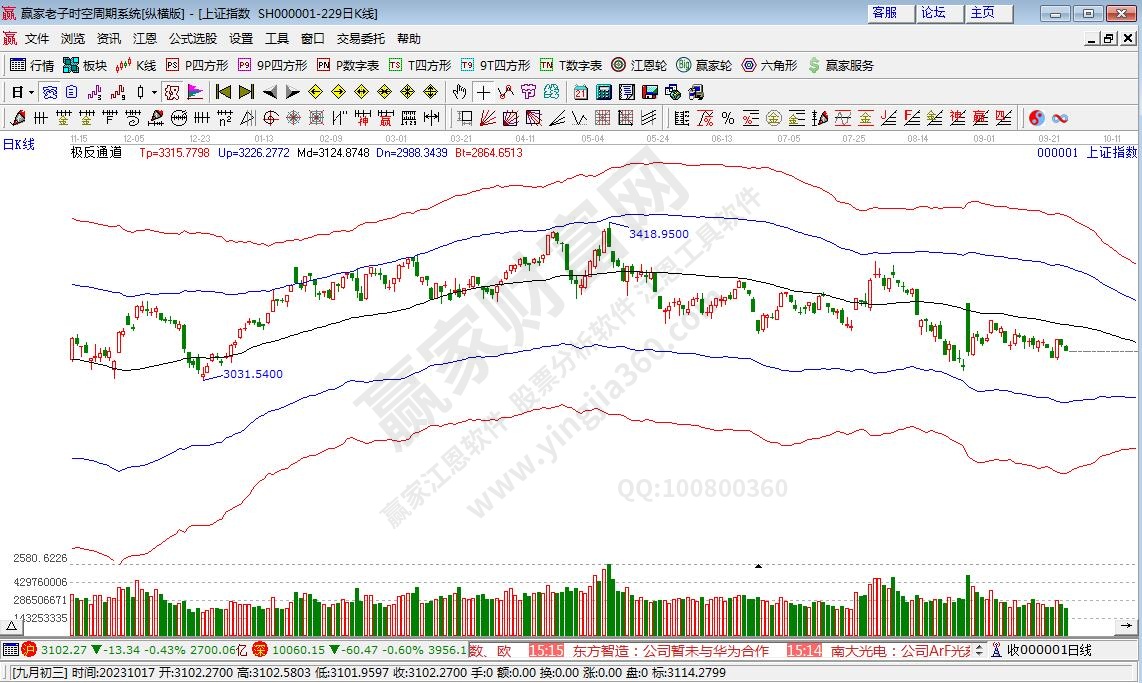Viewport: 1142px width, 683px height.
Task: Activate the crosshair cursor tool
Action: (483, 92)
